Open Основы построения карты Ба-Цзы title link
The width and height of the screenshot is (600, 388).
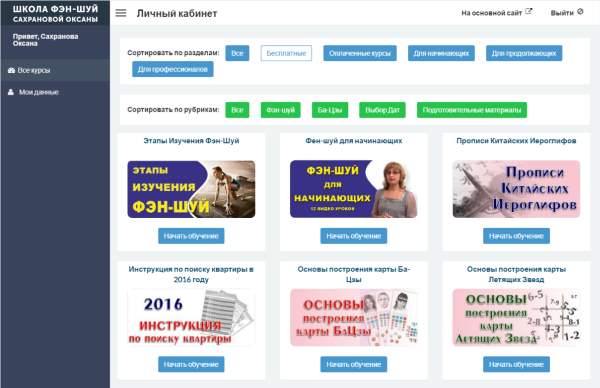pyautogui.click(x=354, y=274)
